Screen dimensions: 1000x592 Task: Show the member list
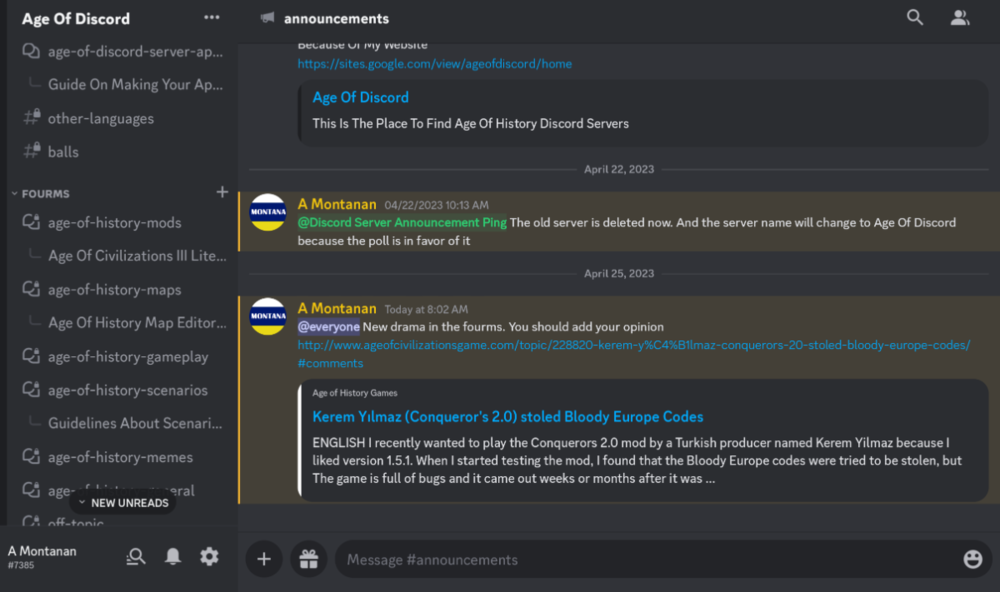[960, 18]
